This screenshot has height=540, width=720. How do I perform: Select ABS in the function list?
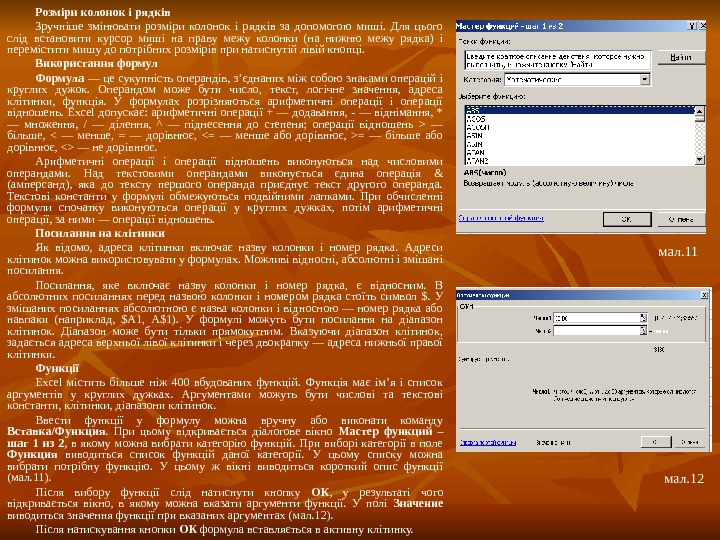580,110
